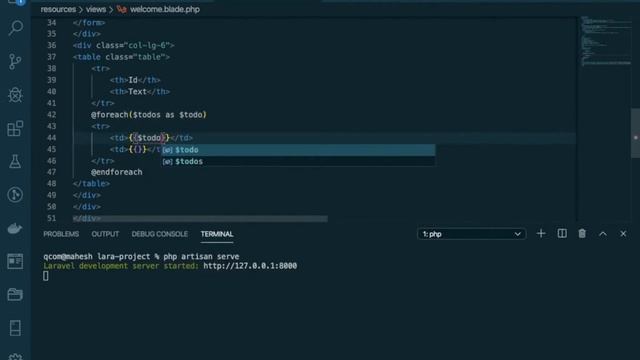Image resolution: width=640 pixels, height=360 pixels.
Task: Open the Git history clock icon view
Action: tap(16, 195)
